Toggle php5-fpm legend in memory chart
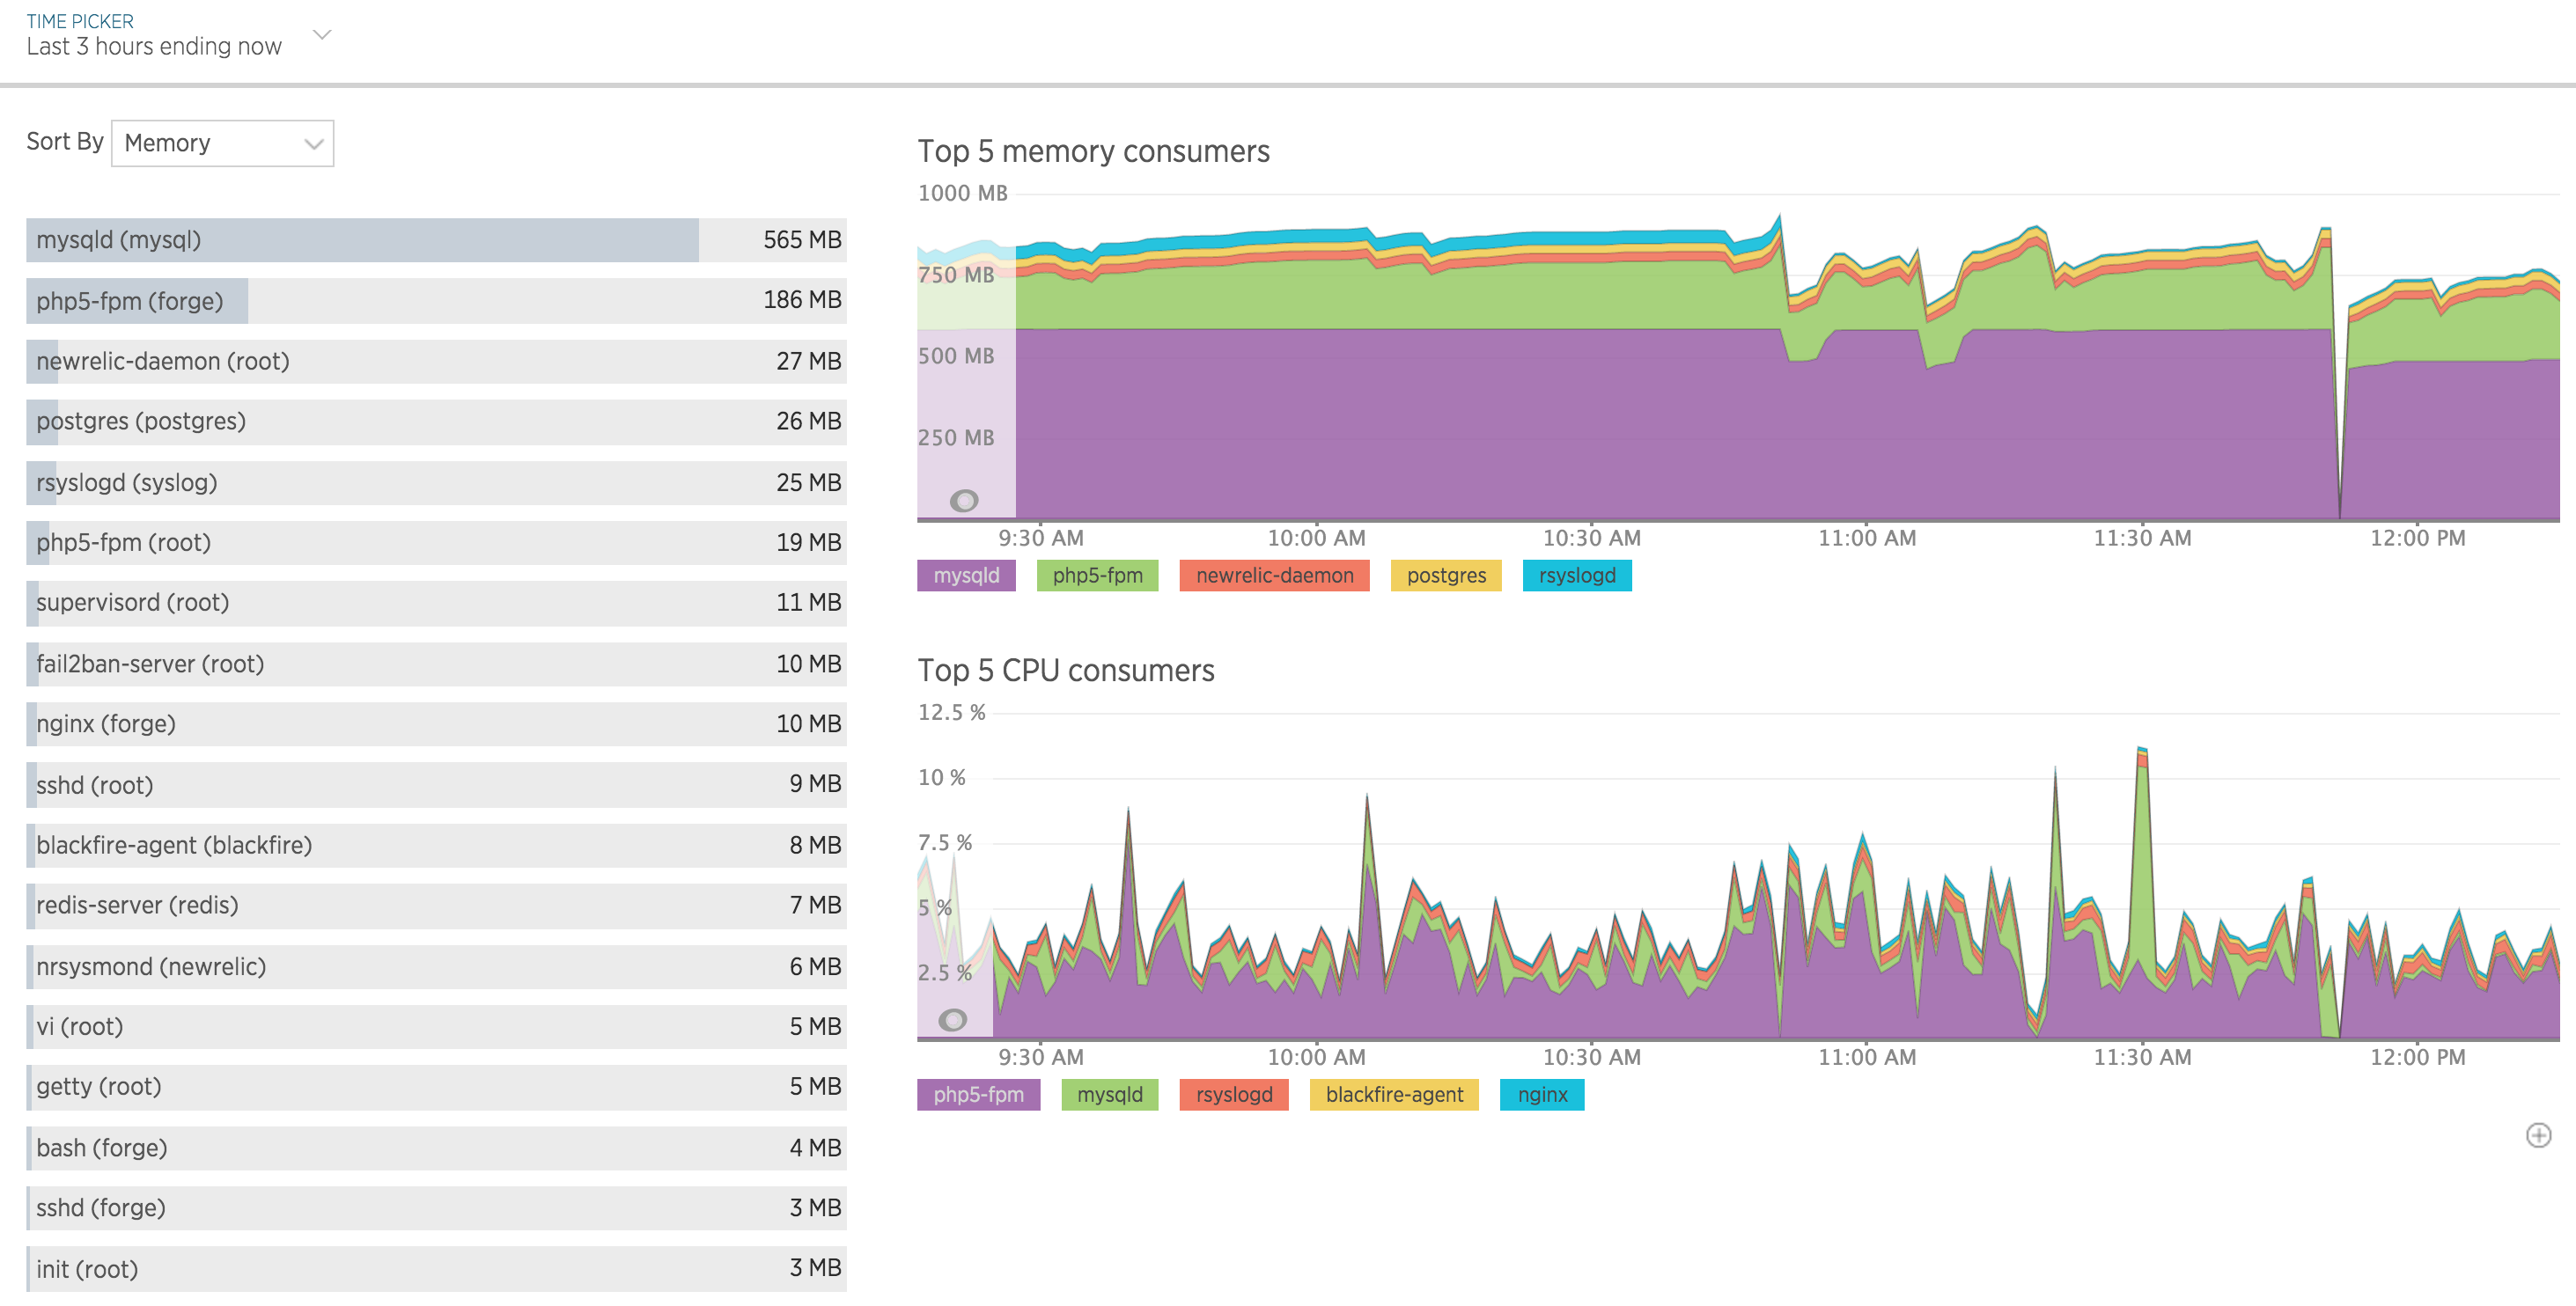Screen dimensions: 2576x1306 [x=1097, y=575]
